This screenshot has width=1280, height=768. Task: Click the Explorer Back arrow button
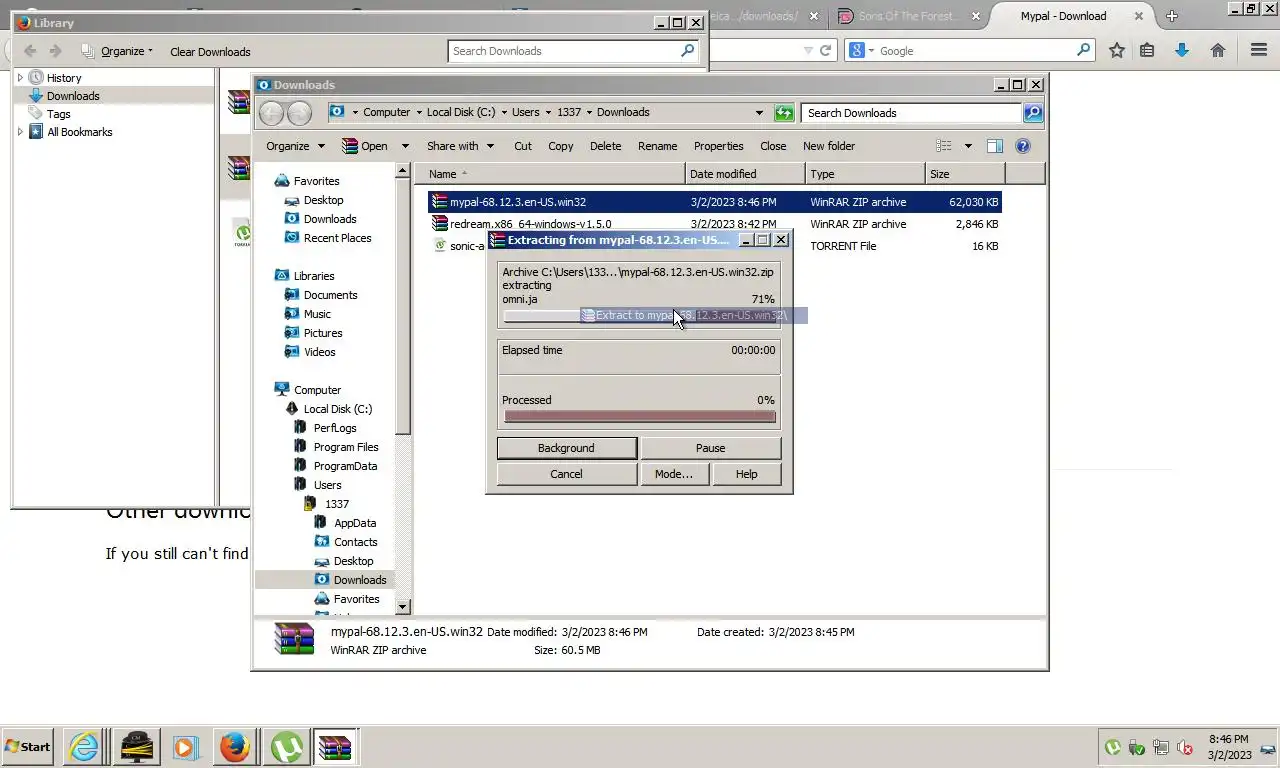(x=270, y=113)
